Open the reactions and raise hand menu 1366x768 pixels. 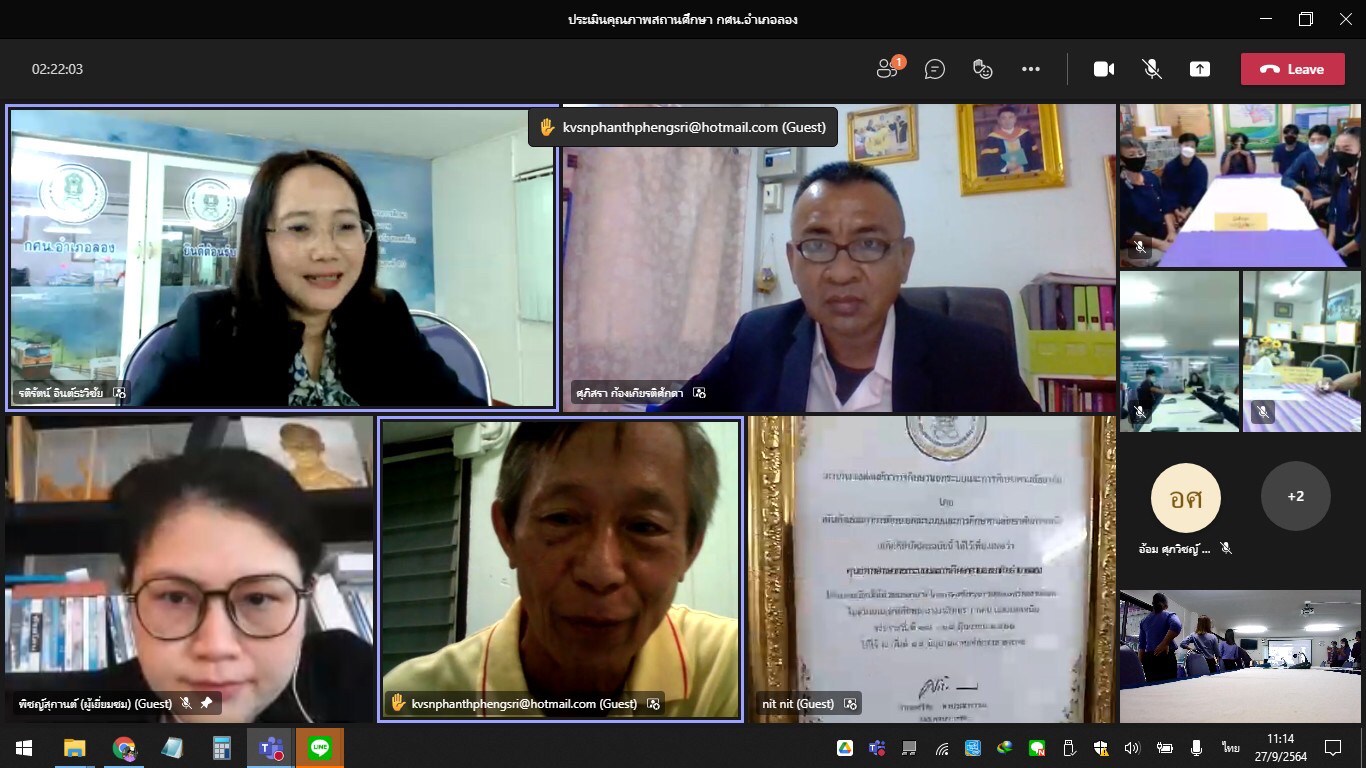[x=983, y=69]
